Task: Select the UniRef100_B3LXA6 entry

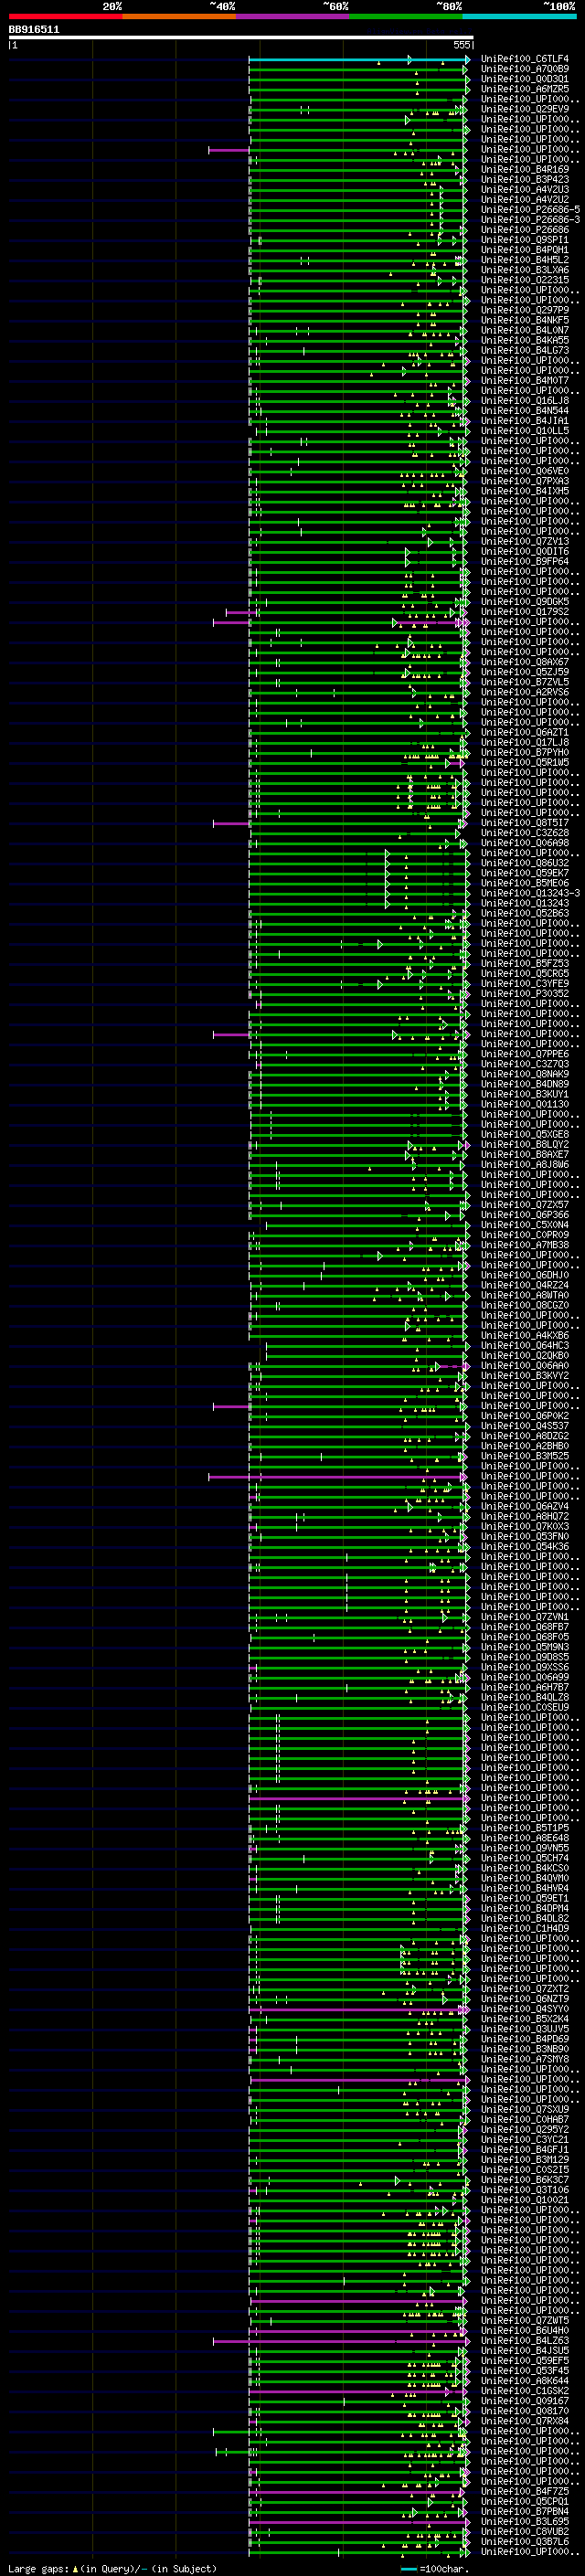Action: 525,270
